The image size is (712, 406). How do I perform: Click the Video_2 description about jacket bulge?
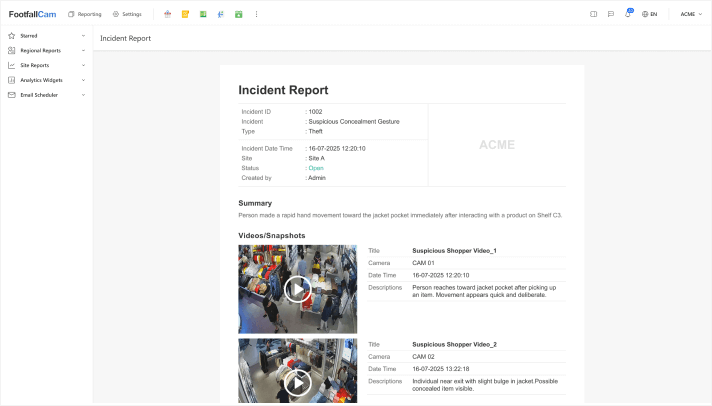(x=485, y=385)
